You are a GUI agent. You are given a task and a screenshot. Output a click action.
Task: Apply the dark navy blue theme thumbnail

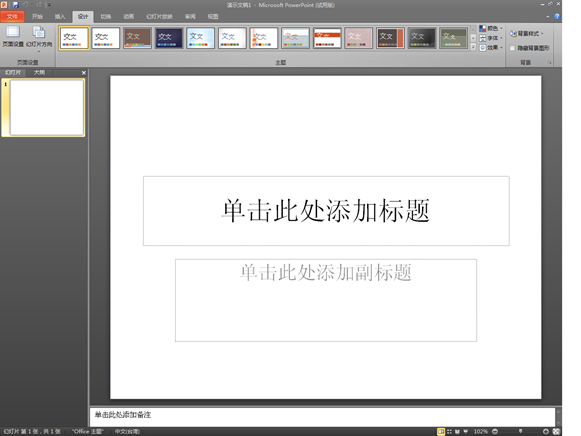169,38
